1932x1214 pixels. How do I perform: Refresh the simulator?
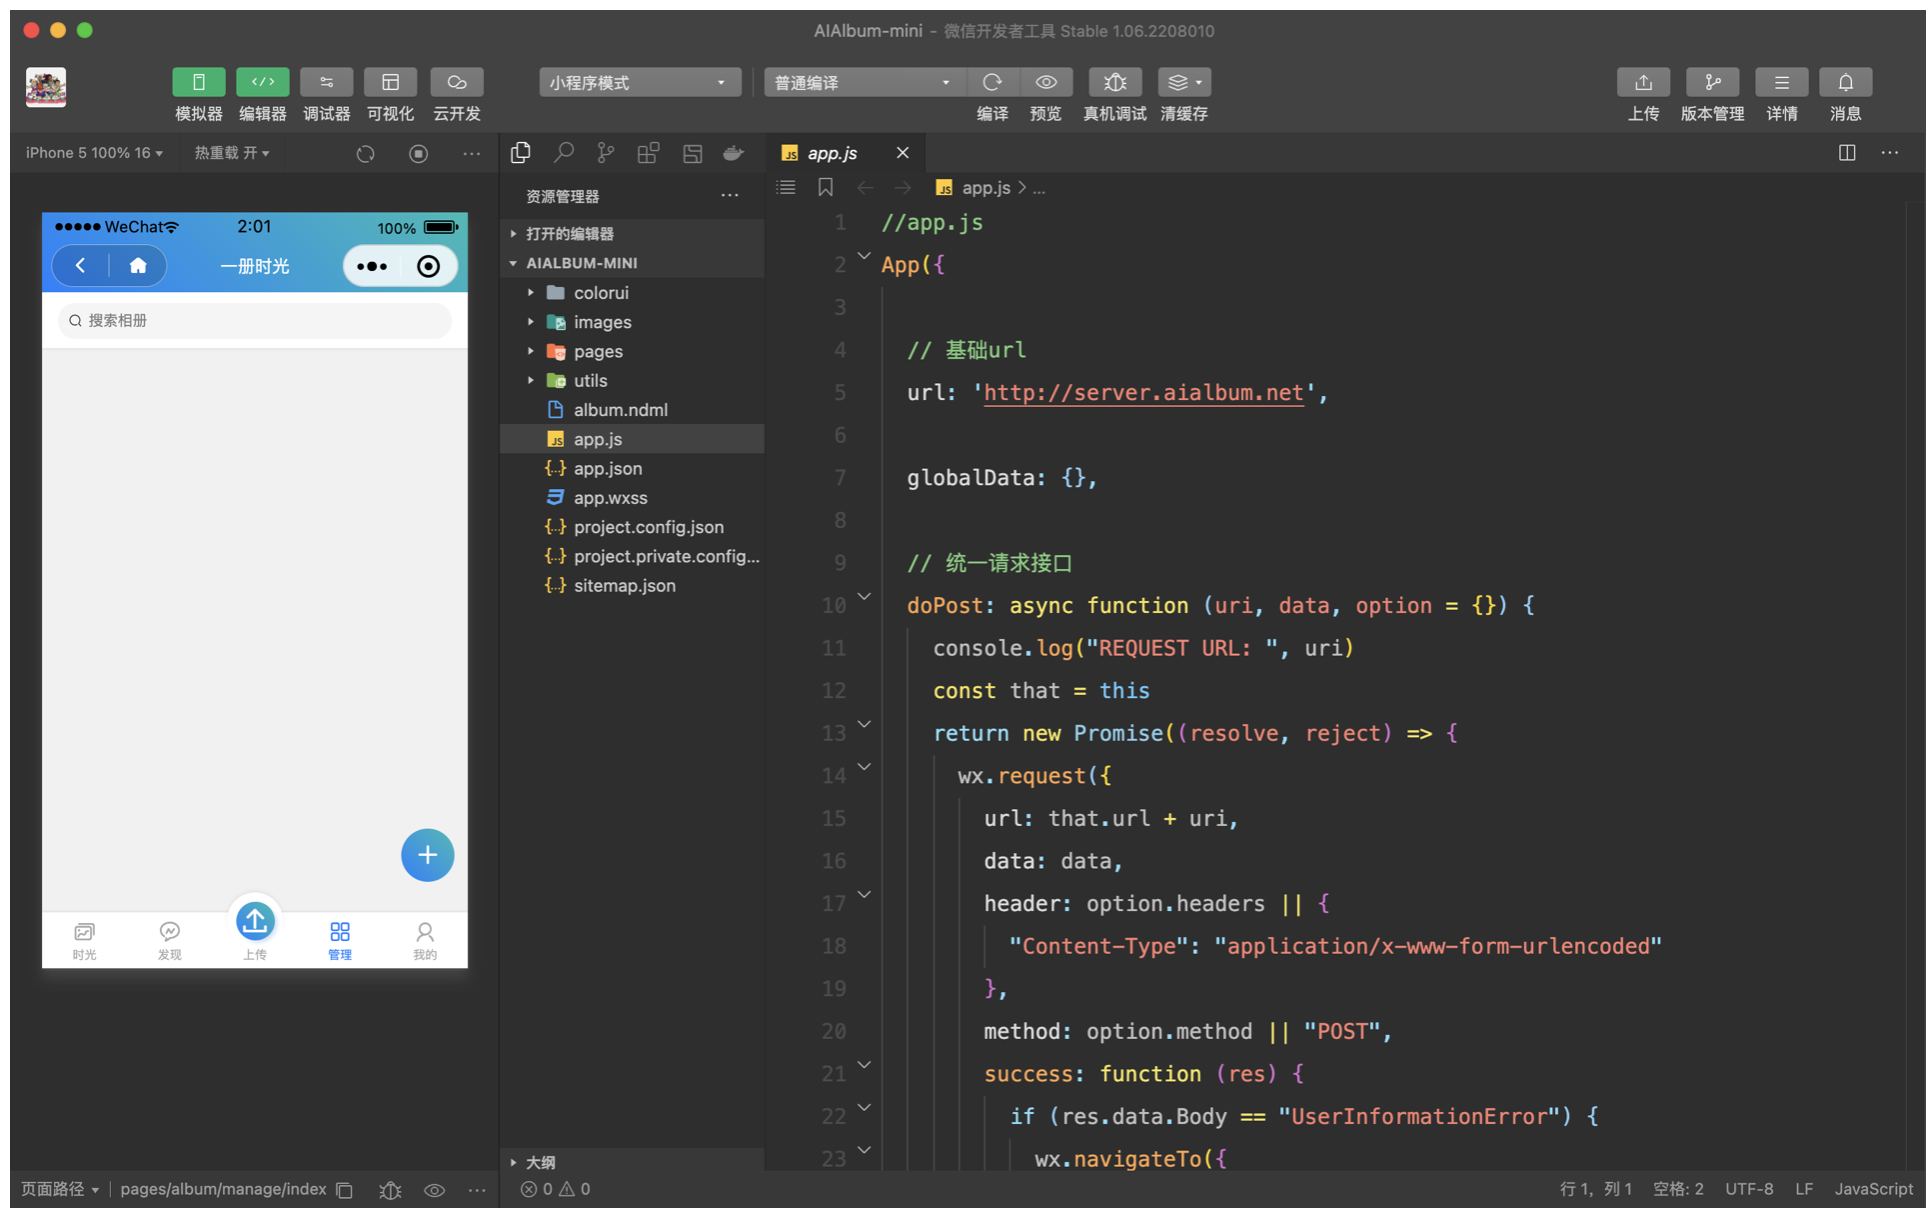click(x=365, y=153)
